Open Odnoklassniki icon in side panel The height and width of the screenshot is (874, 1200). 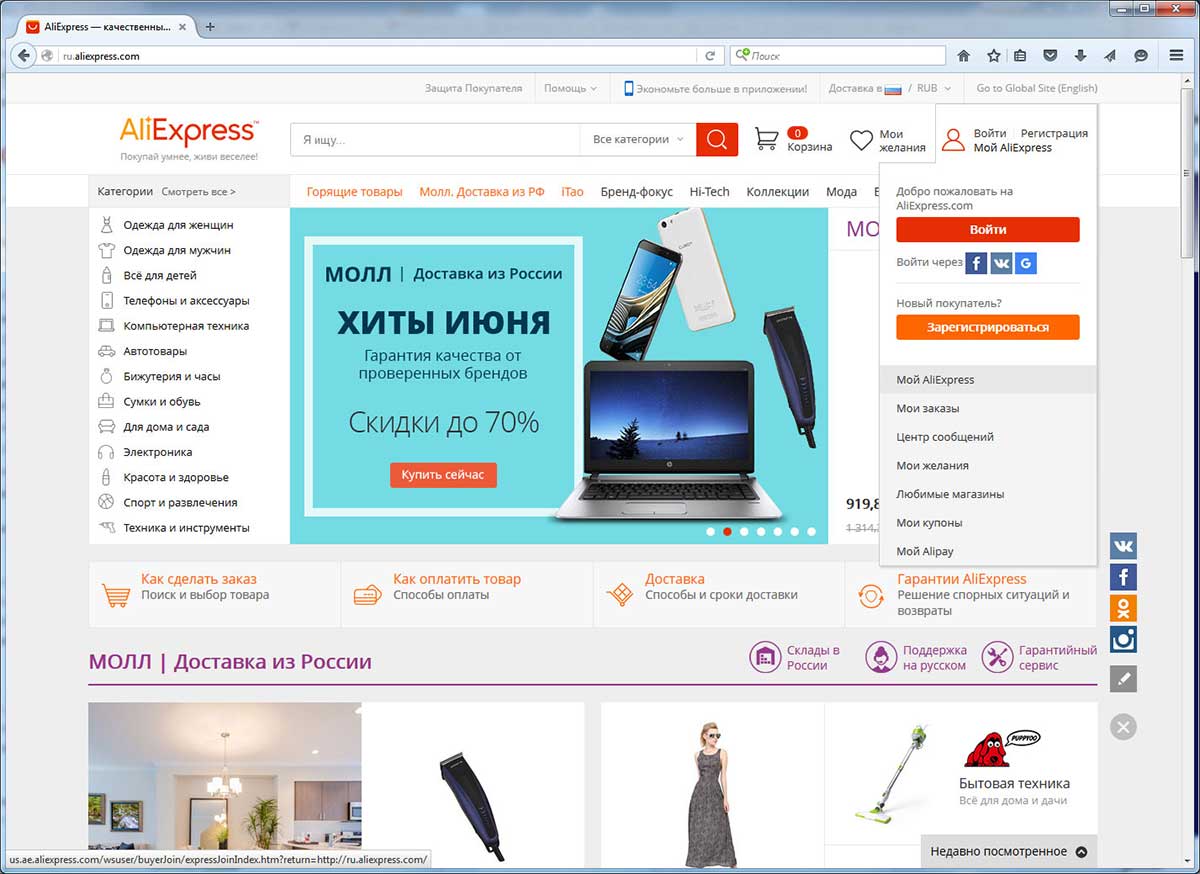coord(1123,608)
